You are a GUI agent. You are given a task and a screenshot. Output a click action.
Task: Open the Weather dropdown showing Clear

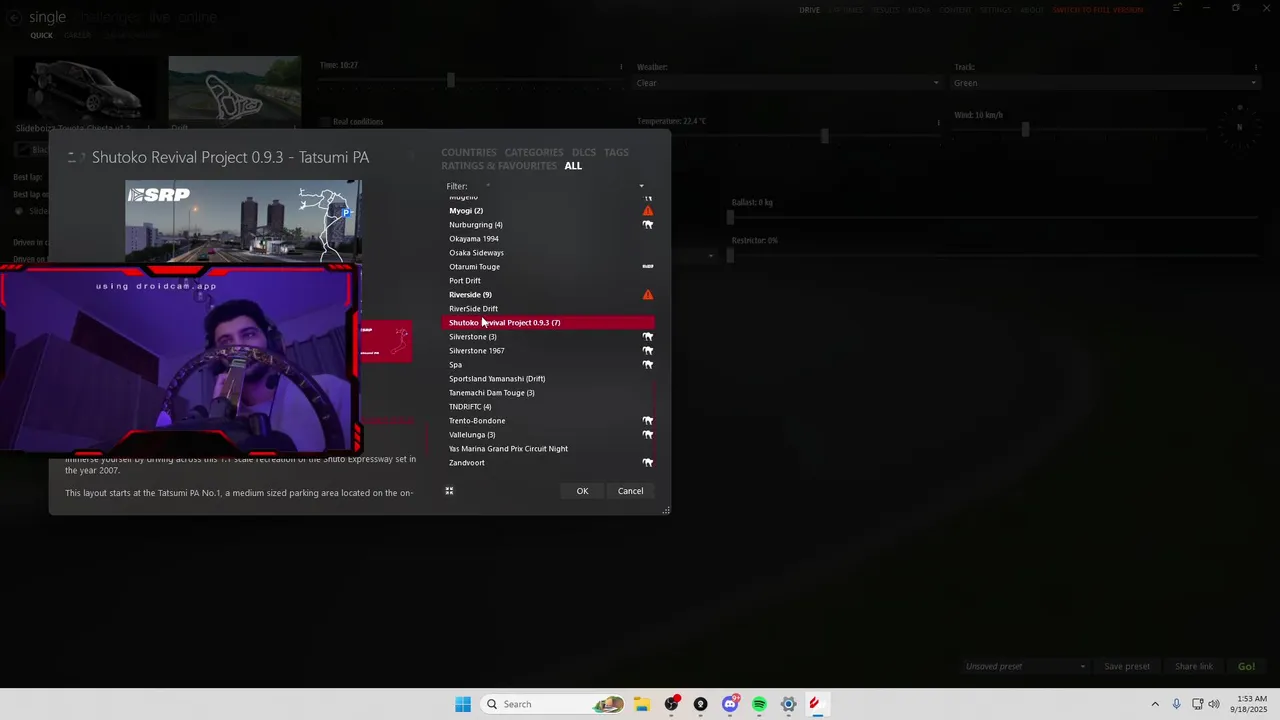coord(789,83)
